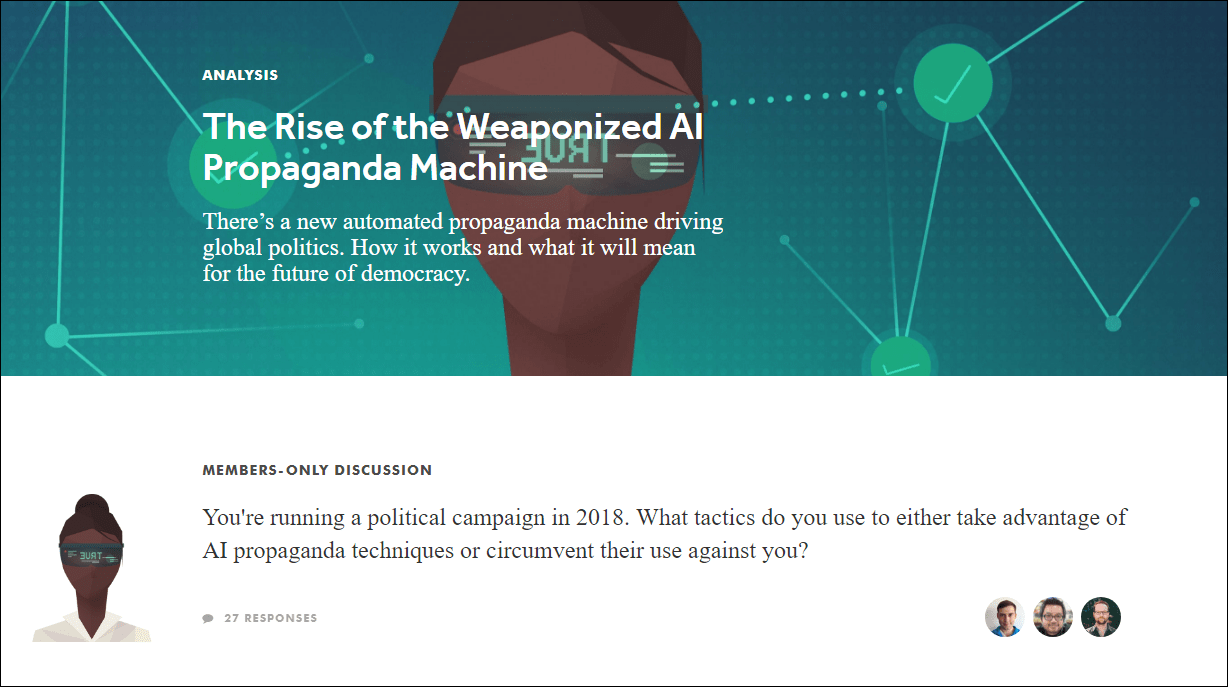This screenshot has height=687, width=1228.
Task: Click the small woman illustration thumbnail
Action: (92, 567)
